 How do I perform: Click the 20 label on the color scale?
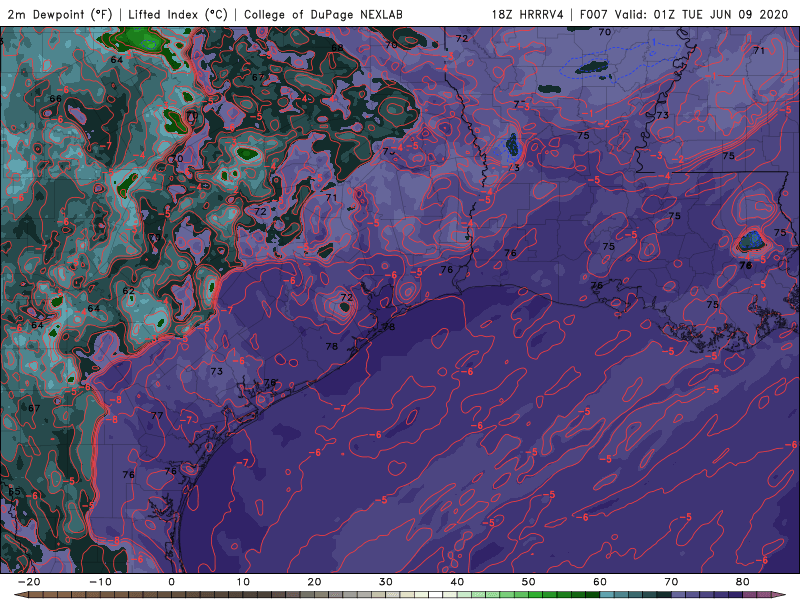click(x=314, y=582)
